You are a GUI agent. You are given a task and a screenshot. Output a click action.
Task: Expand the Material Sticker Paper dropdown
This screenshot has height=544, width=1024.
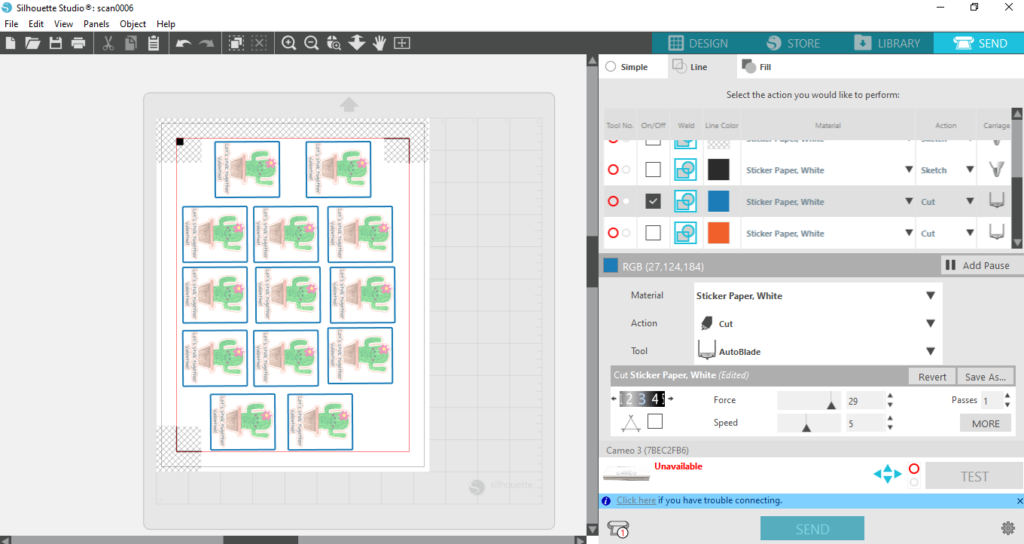click(x=930, y=296)
